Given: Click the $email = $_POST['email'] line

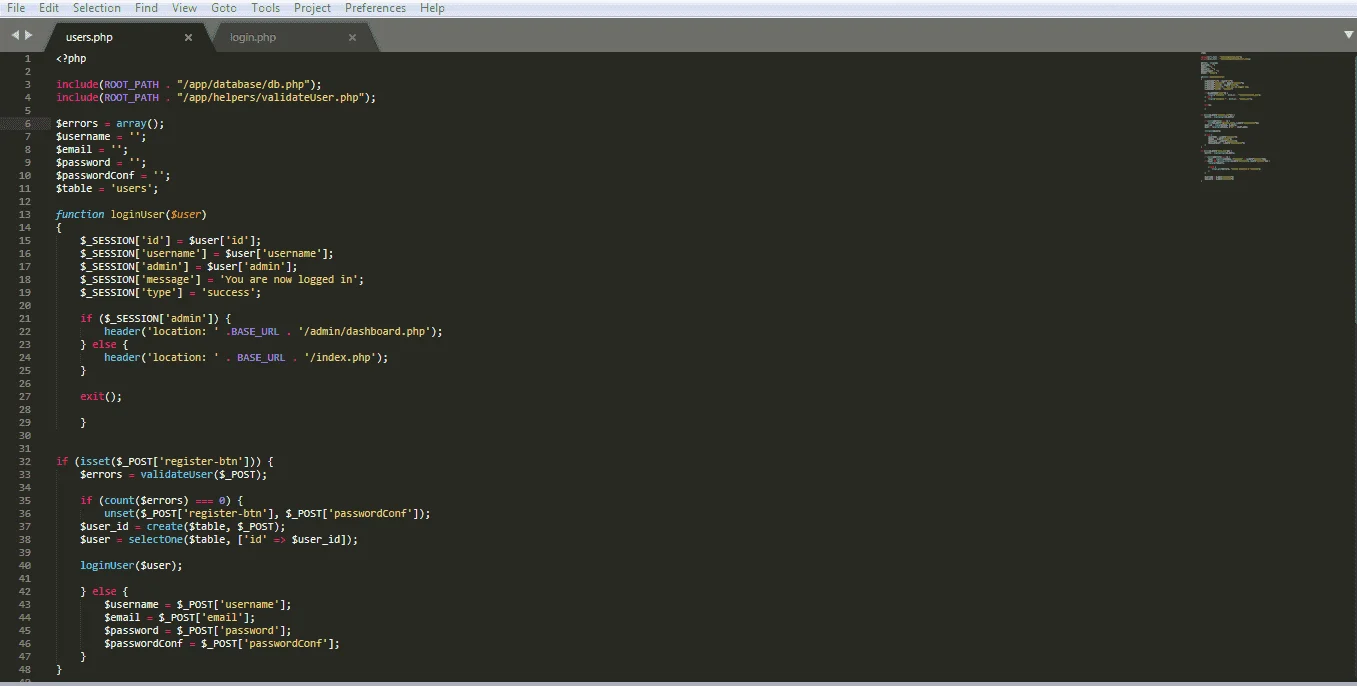Looking at the screenshot, I should [x=179, y=618].
